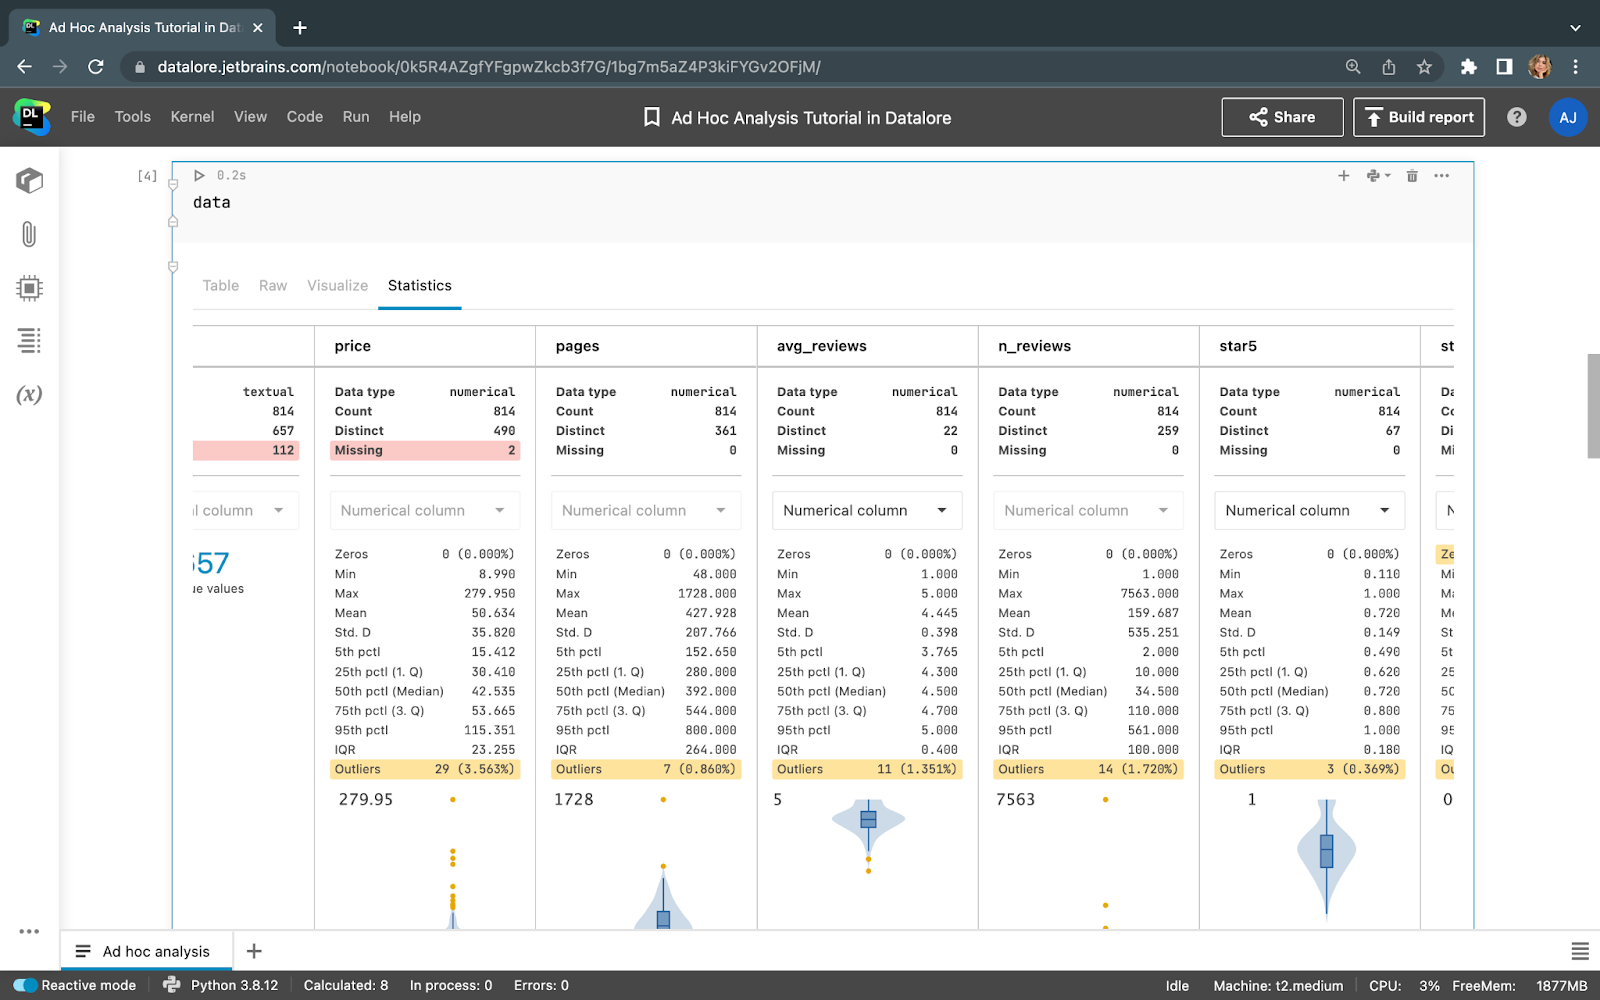The image size is (1600, 1000).
Task: Open the File menu
Action: click(83, 117)
